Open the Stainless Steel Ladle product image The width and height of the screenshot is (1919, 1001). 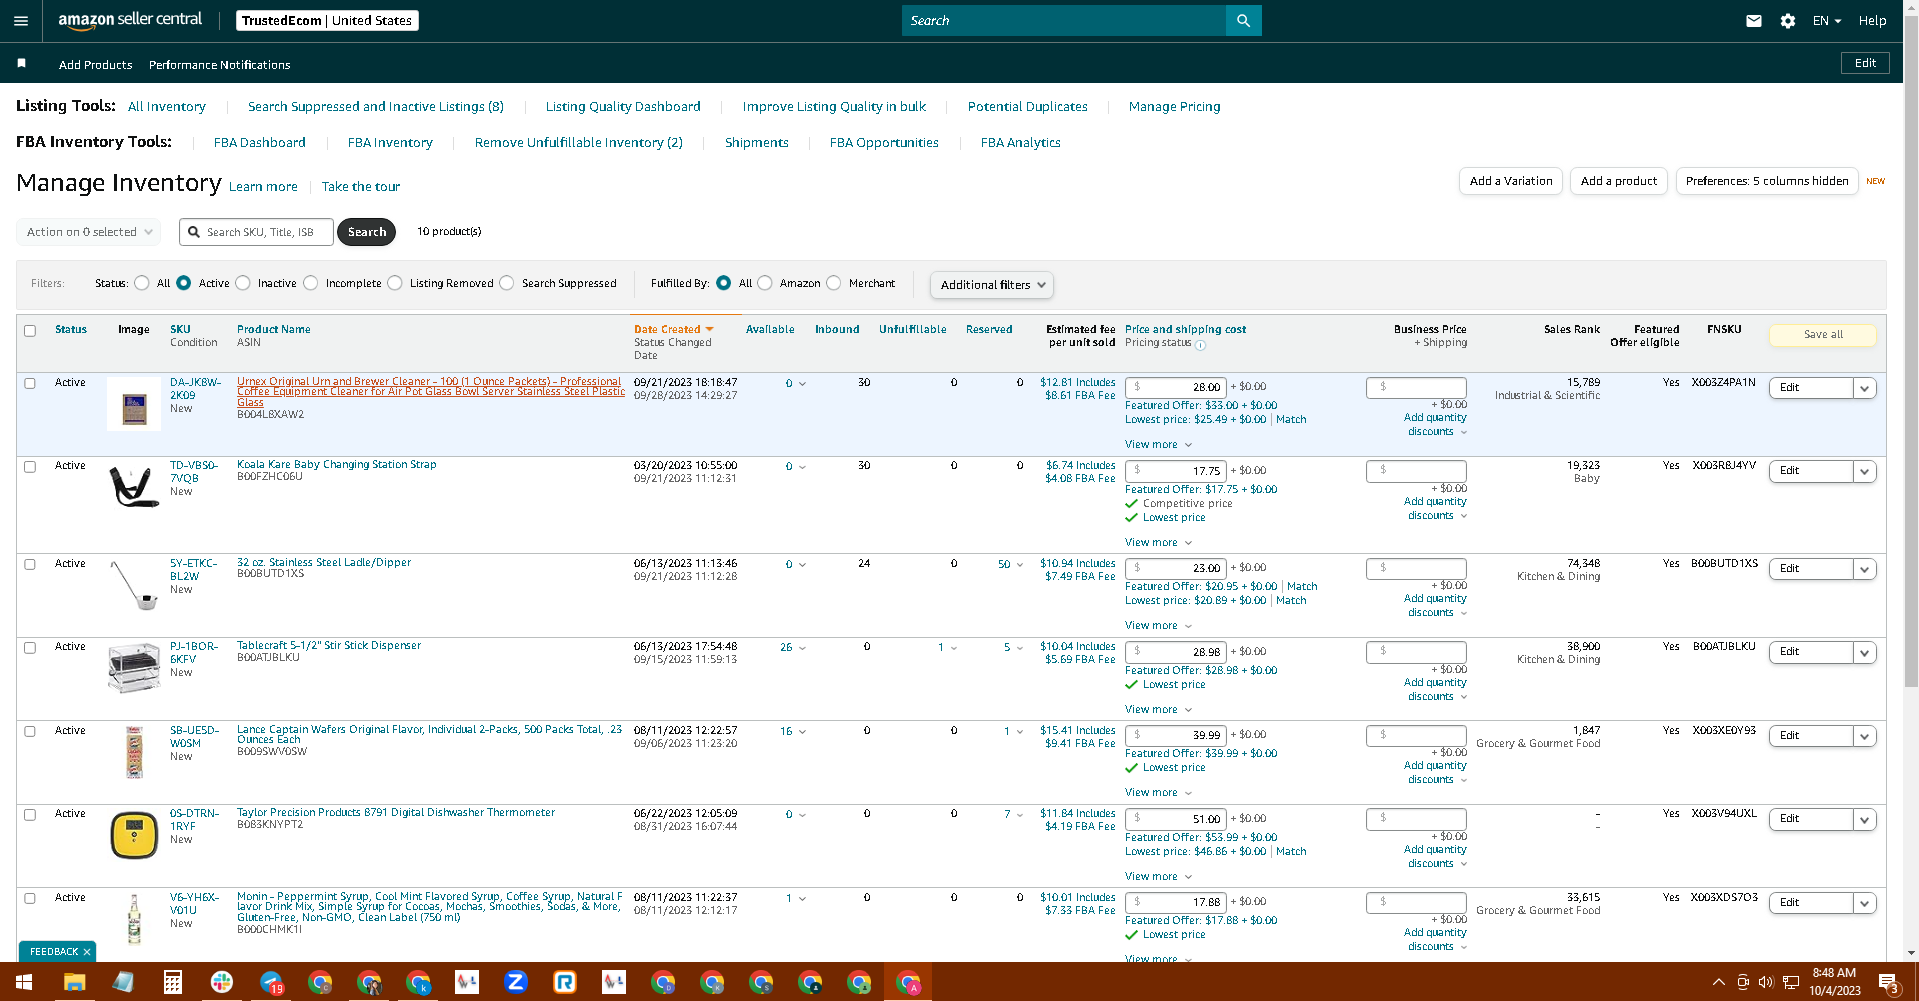pos(134,585)
